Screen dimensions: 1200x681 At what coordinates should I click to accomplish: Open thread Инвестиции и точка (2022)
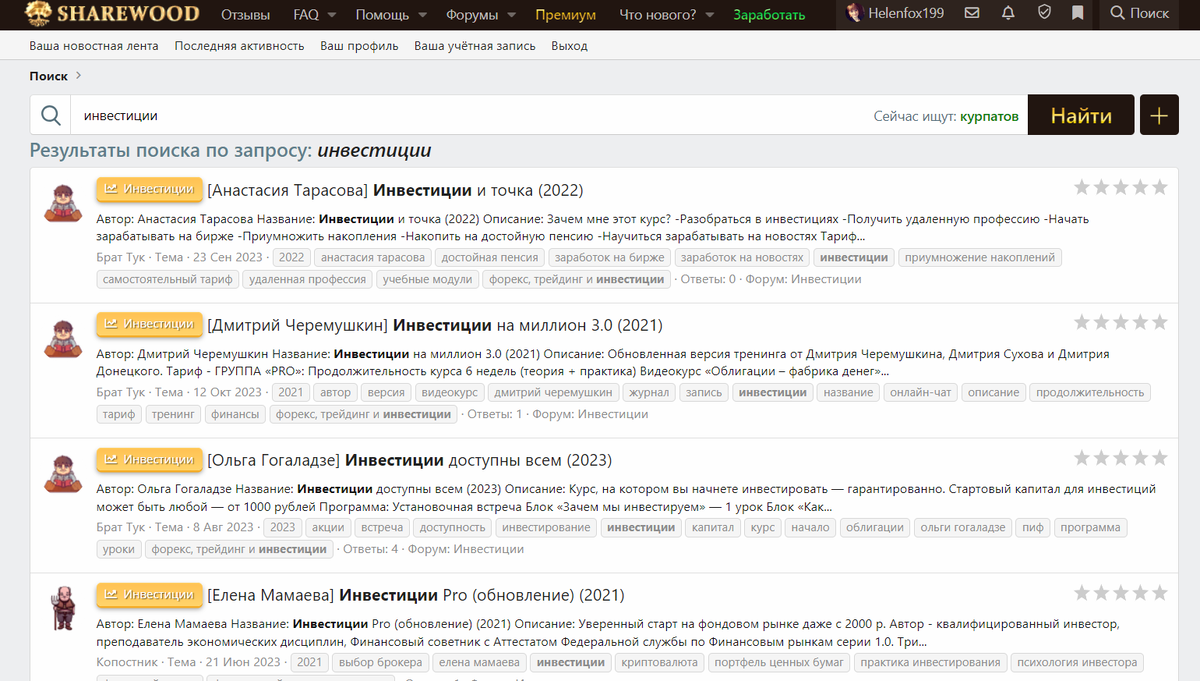click(395, 190)
